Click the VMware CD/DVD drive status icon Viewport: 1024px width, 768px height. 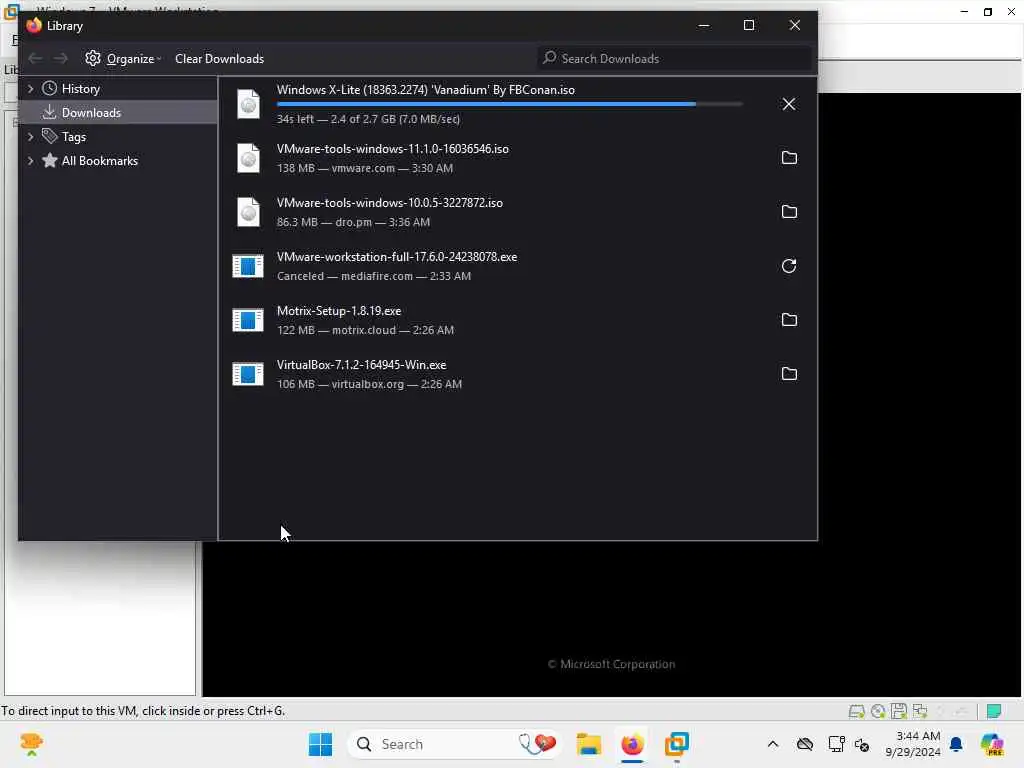[x=878, y=711]
